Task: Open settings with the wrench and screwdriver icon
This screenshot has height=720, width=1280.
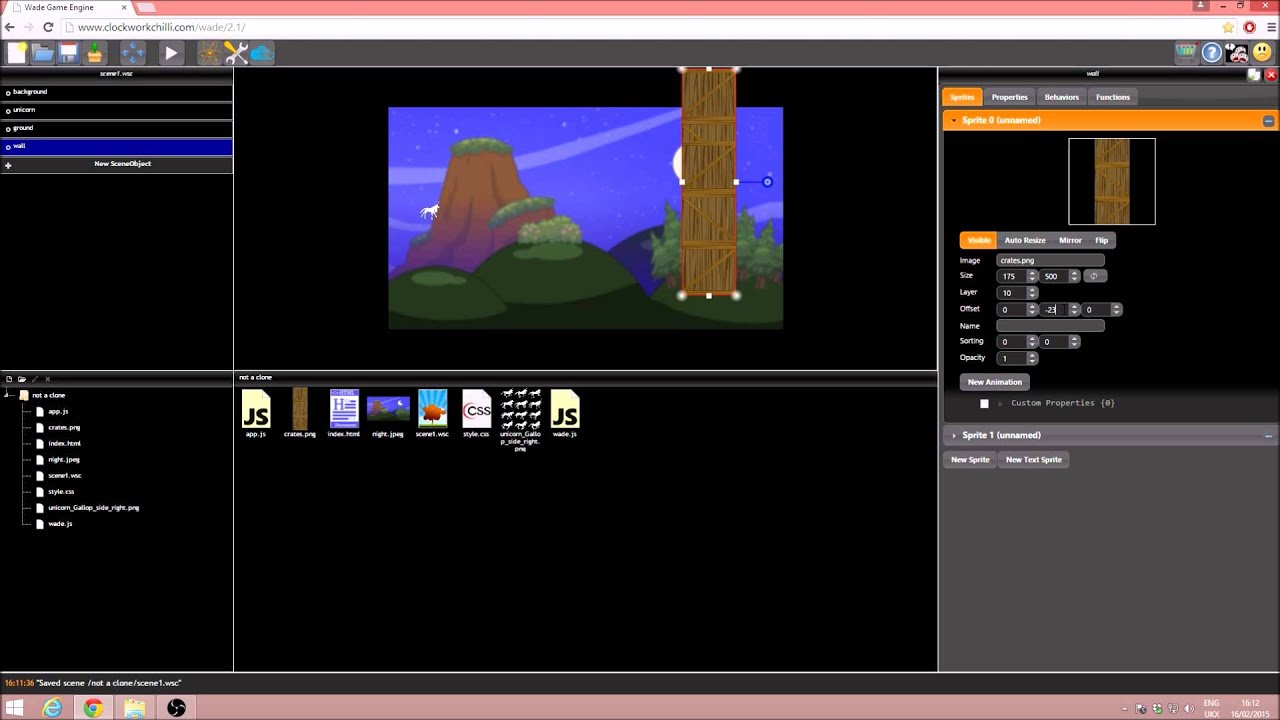Action: tap(236, 53)
